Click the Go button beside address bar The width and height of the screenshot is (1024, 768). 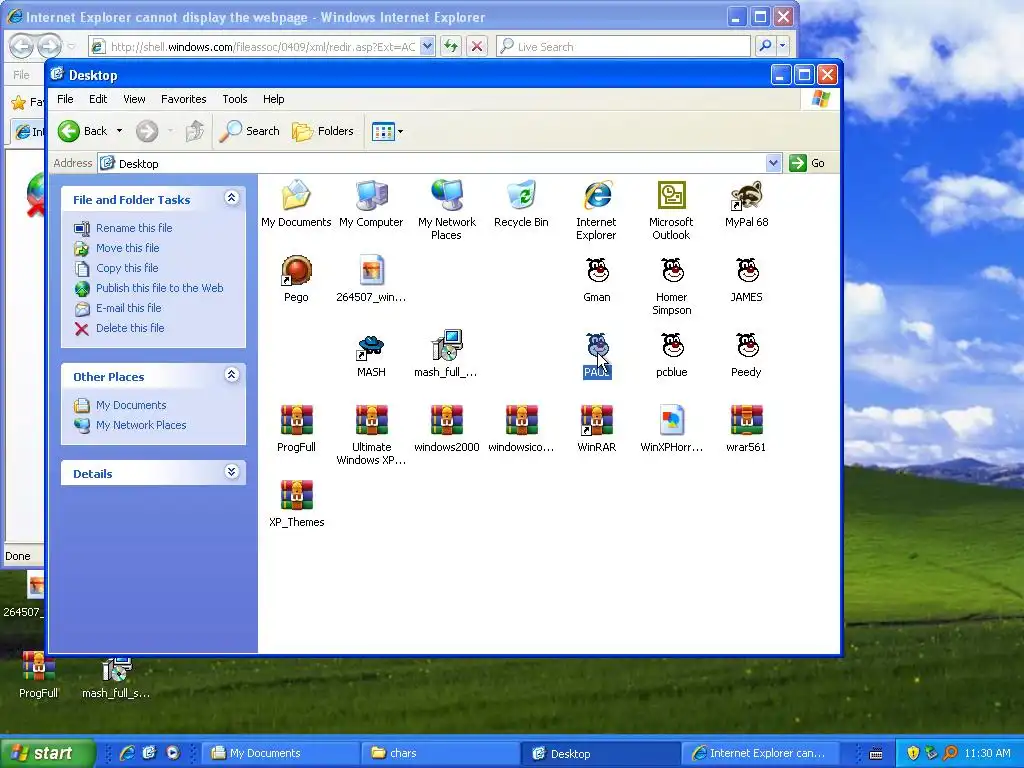click(x=807, y=163)
